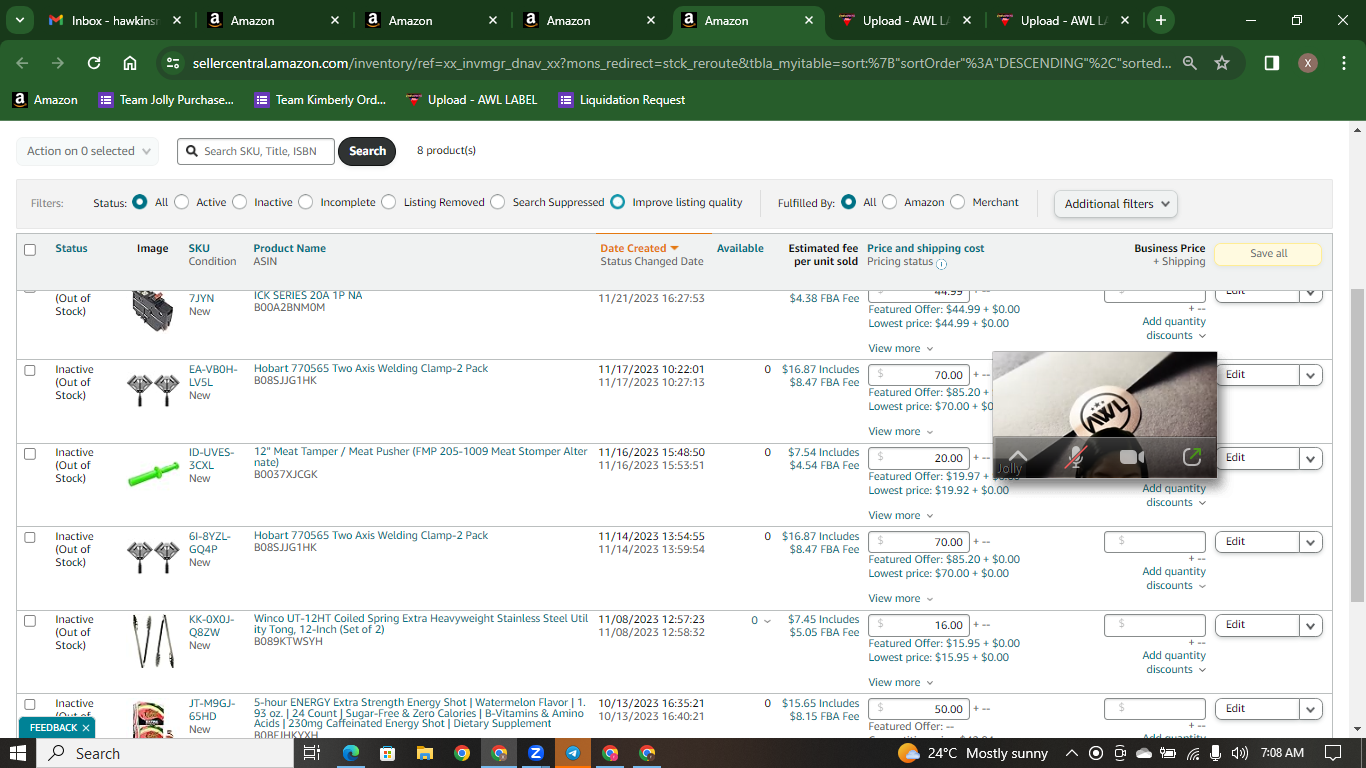Toggle video camera in Zoom mini window
This screenshot has height=768, width=1366.
1132,458
